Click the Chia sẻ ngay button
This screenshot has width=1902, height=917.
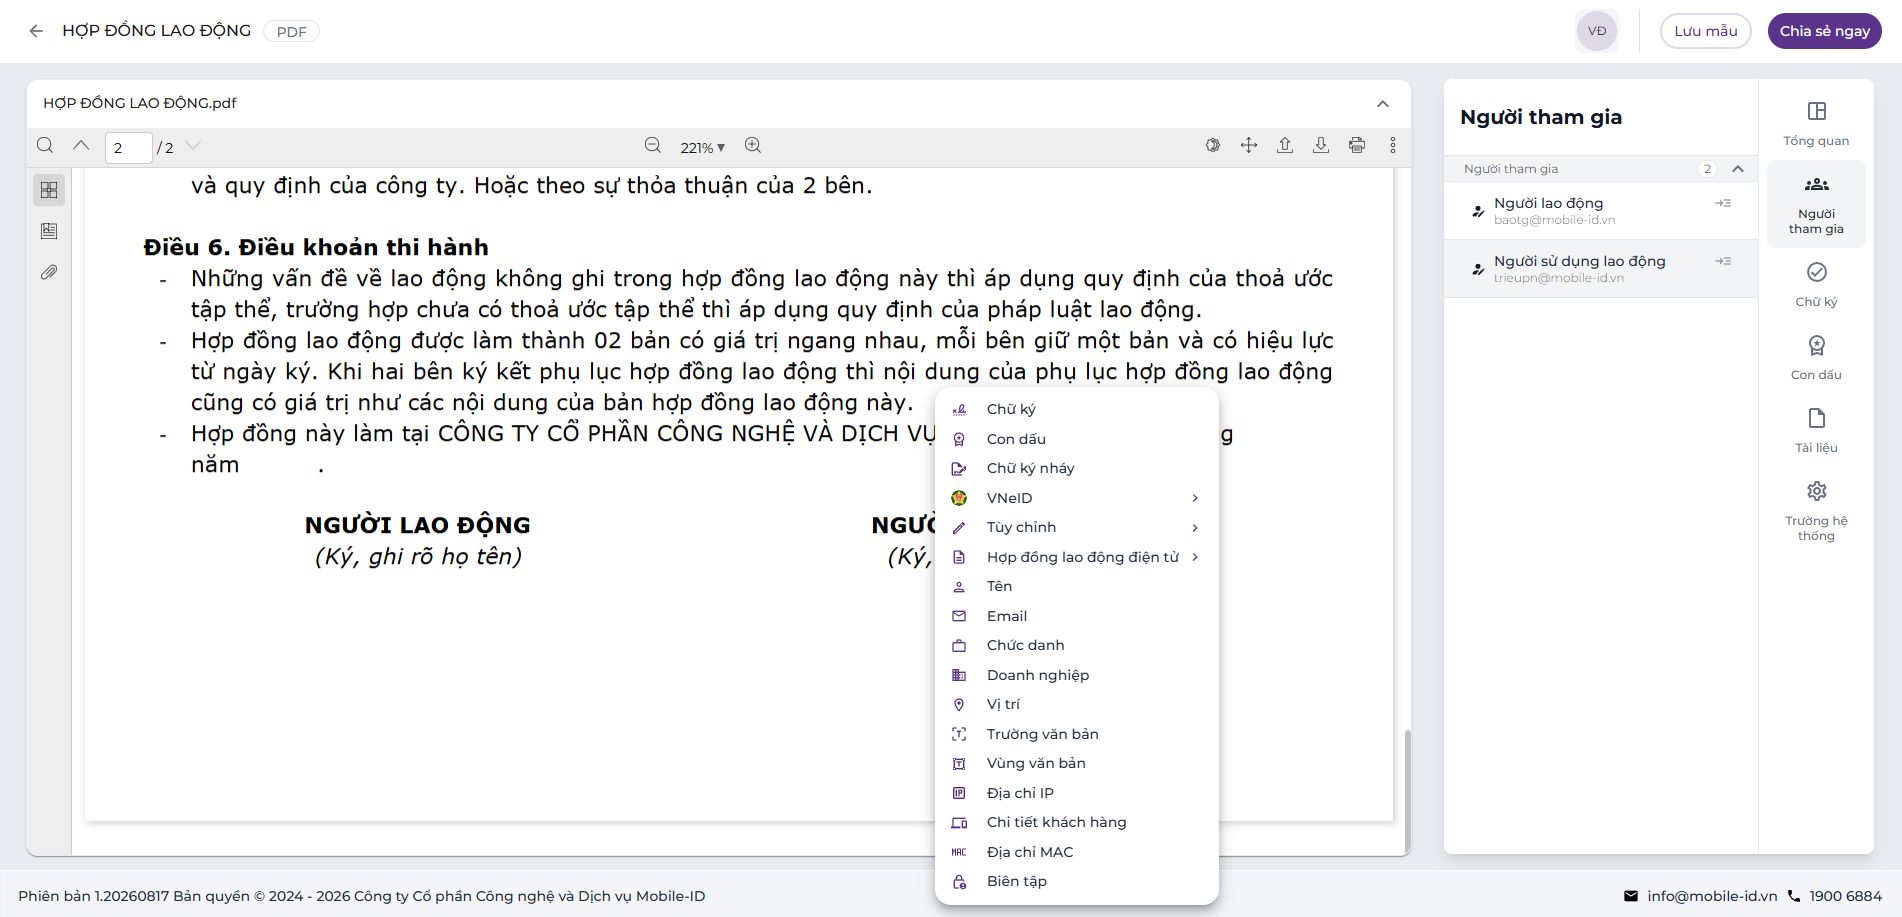coord(1824,31)
